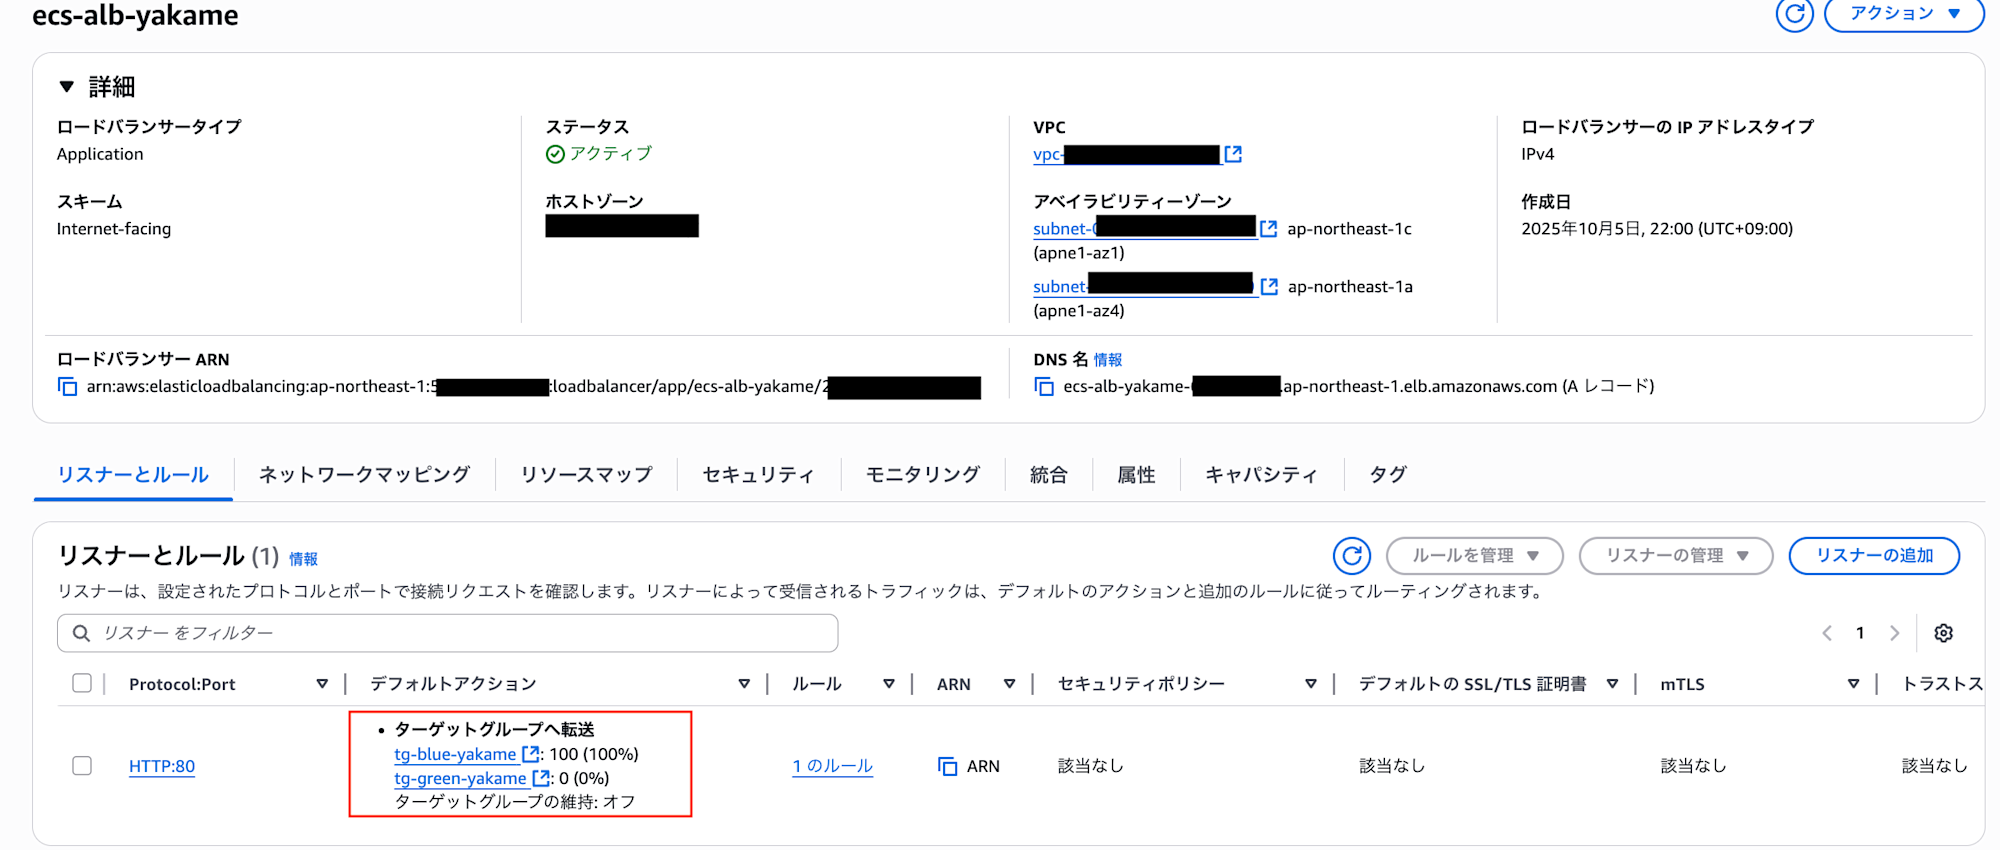Screen dimensions: 2000x850
Task: Copy the HTTP:80 listener ARN
Action: coord(947,766)
